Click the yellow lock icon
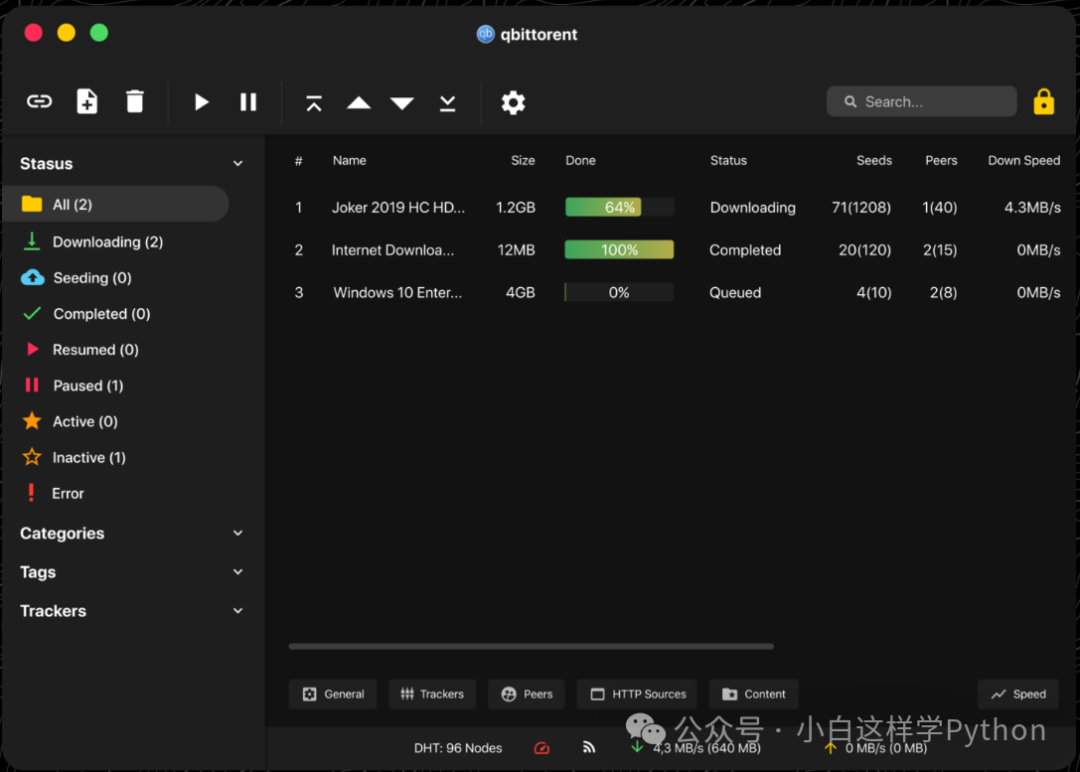Viewport: 1080px width, 772px height. pyautogui.click(x=1044, y=102)
